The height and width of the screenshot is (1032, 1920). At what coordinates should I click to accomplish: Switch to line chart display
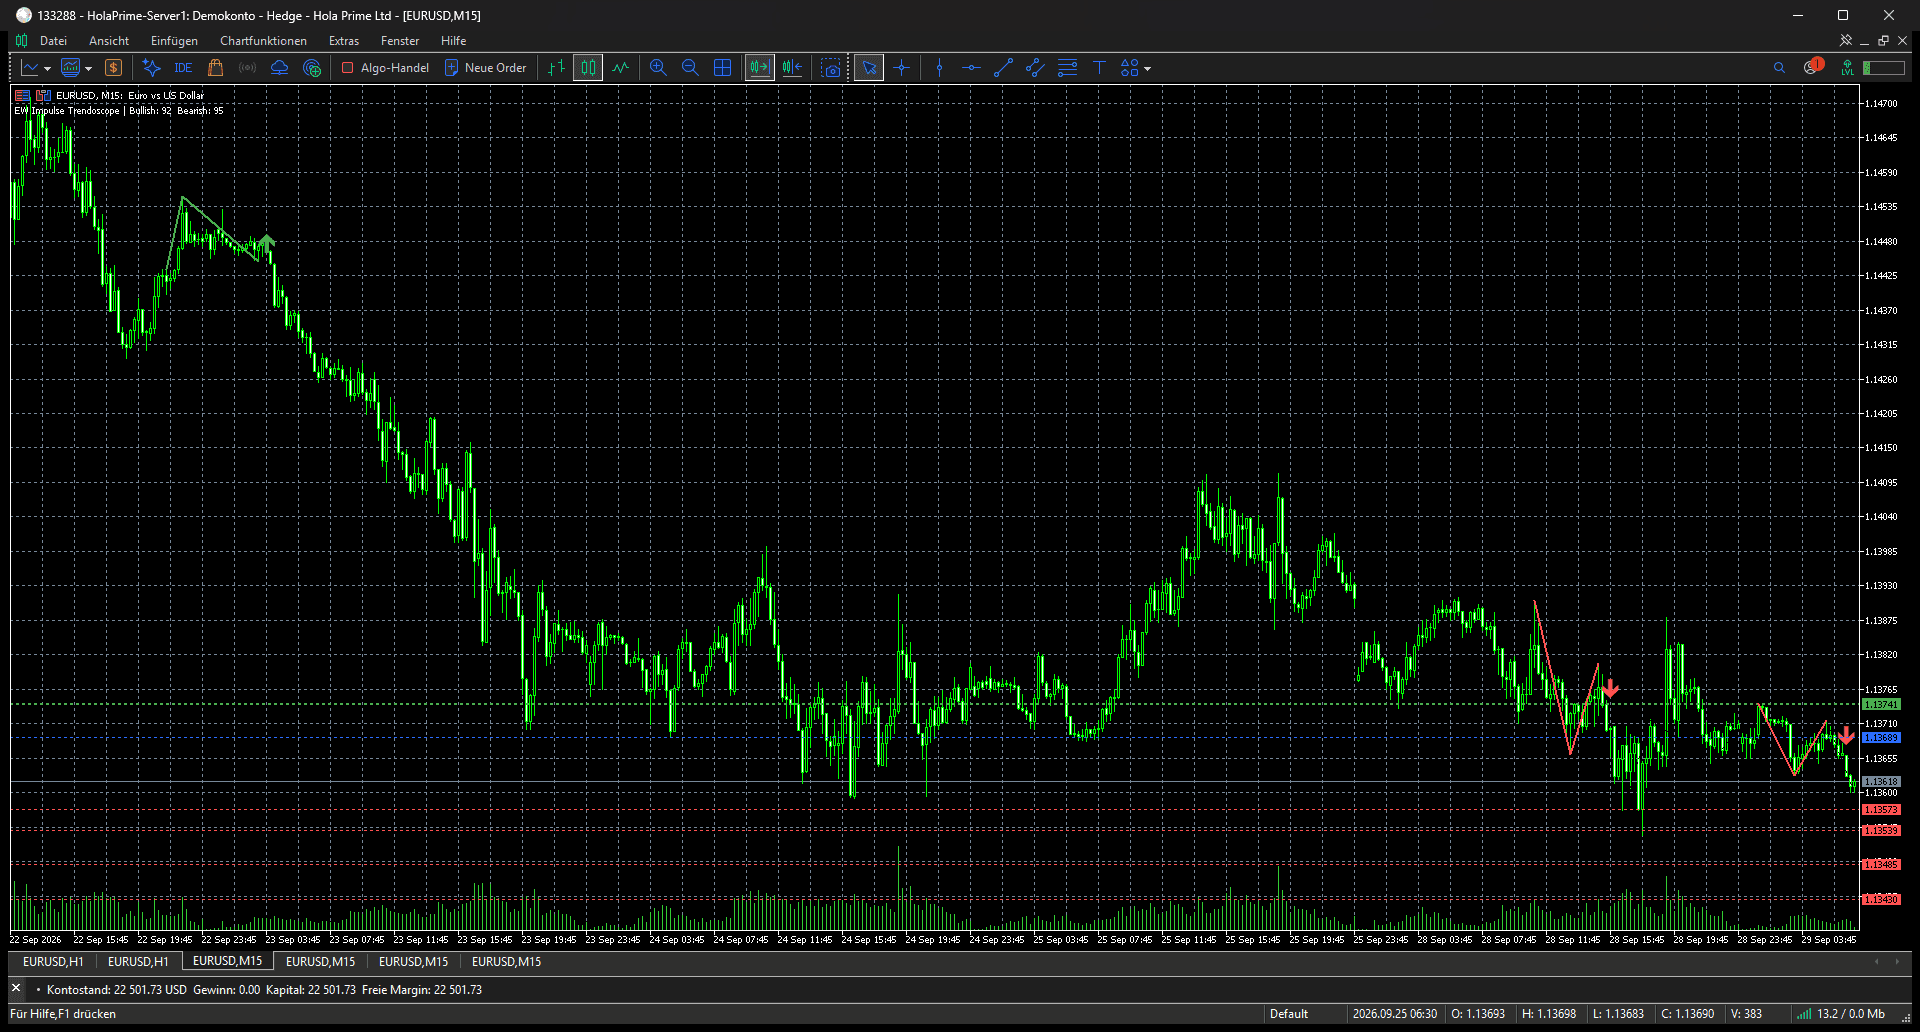pyautogui.click(x=621, y=68)
